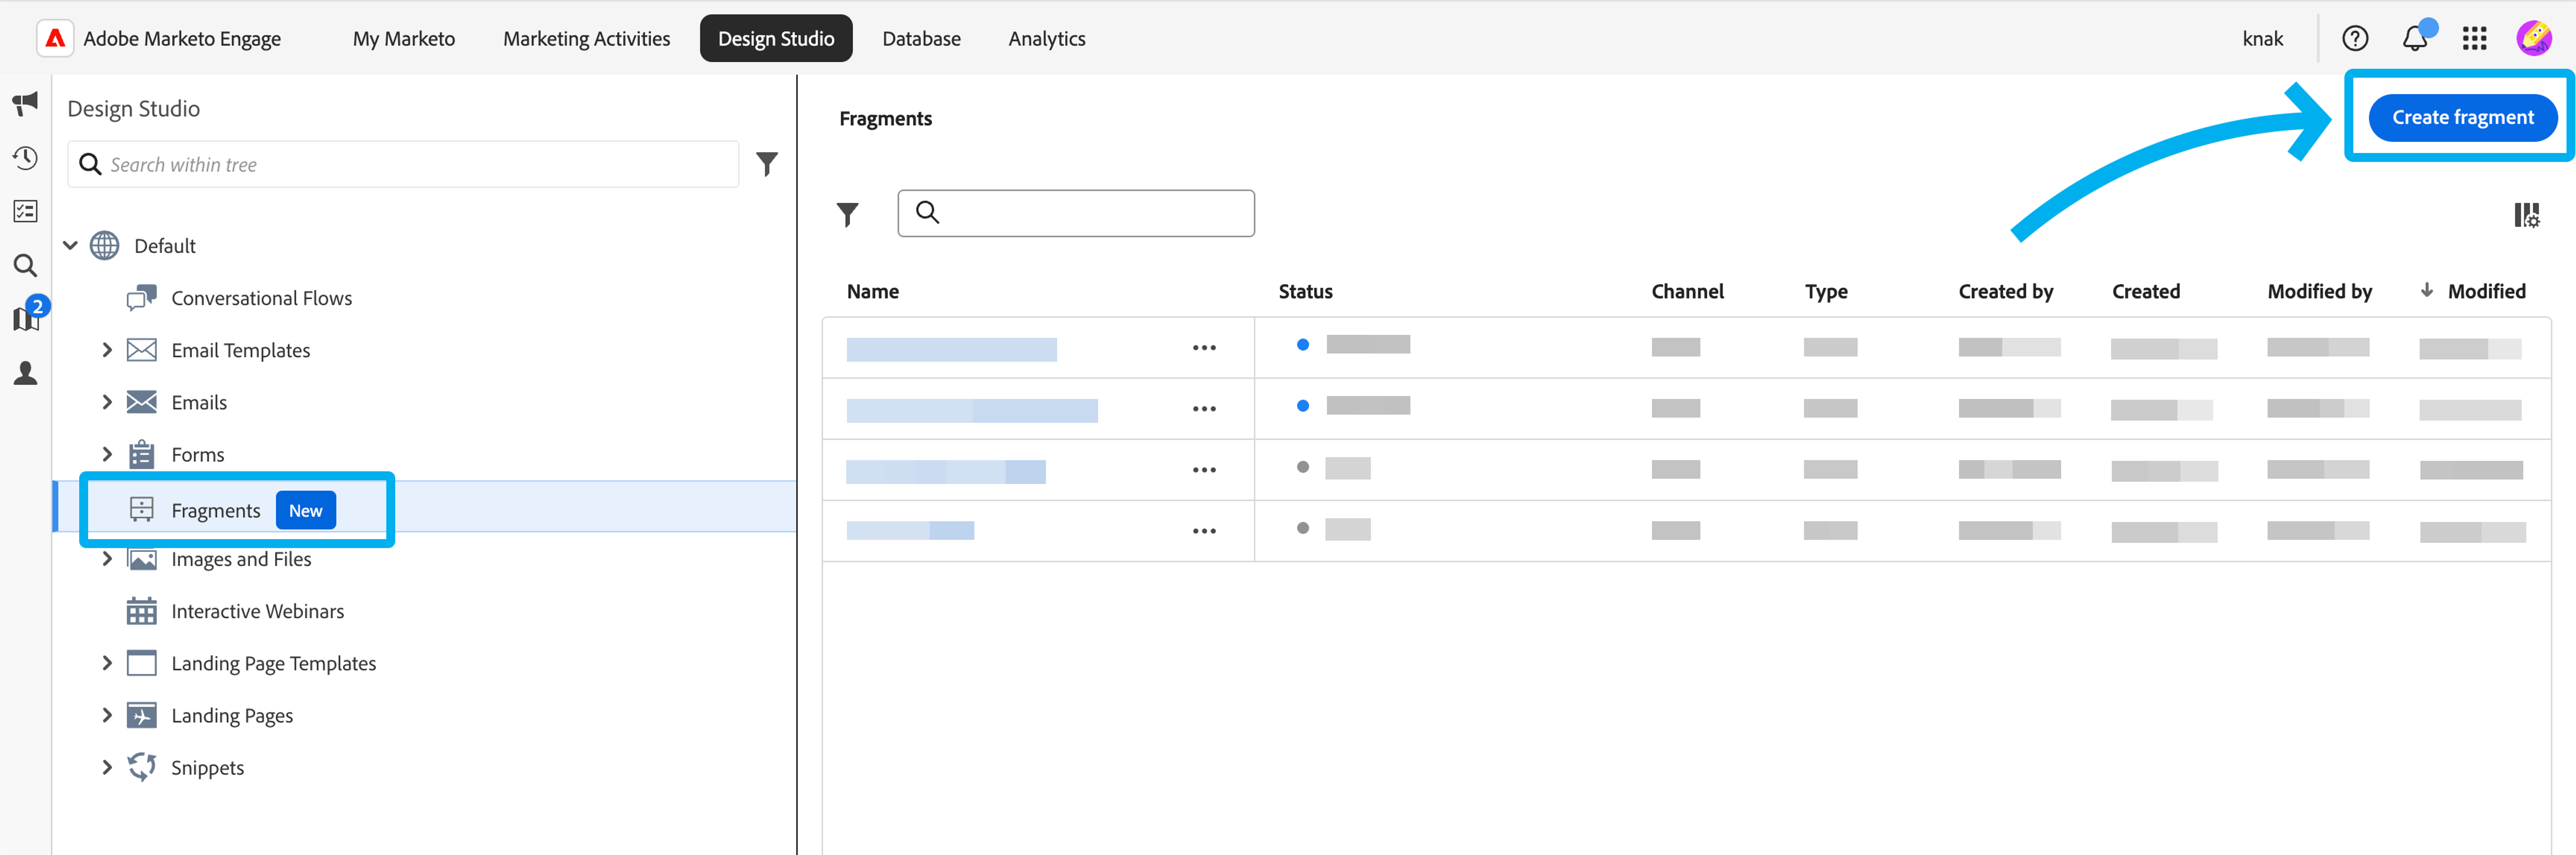
Task: Open the megaphone icon in the left rail
Action: point(25,102)
